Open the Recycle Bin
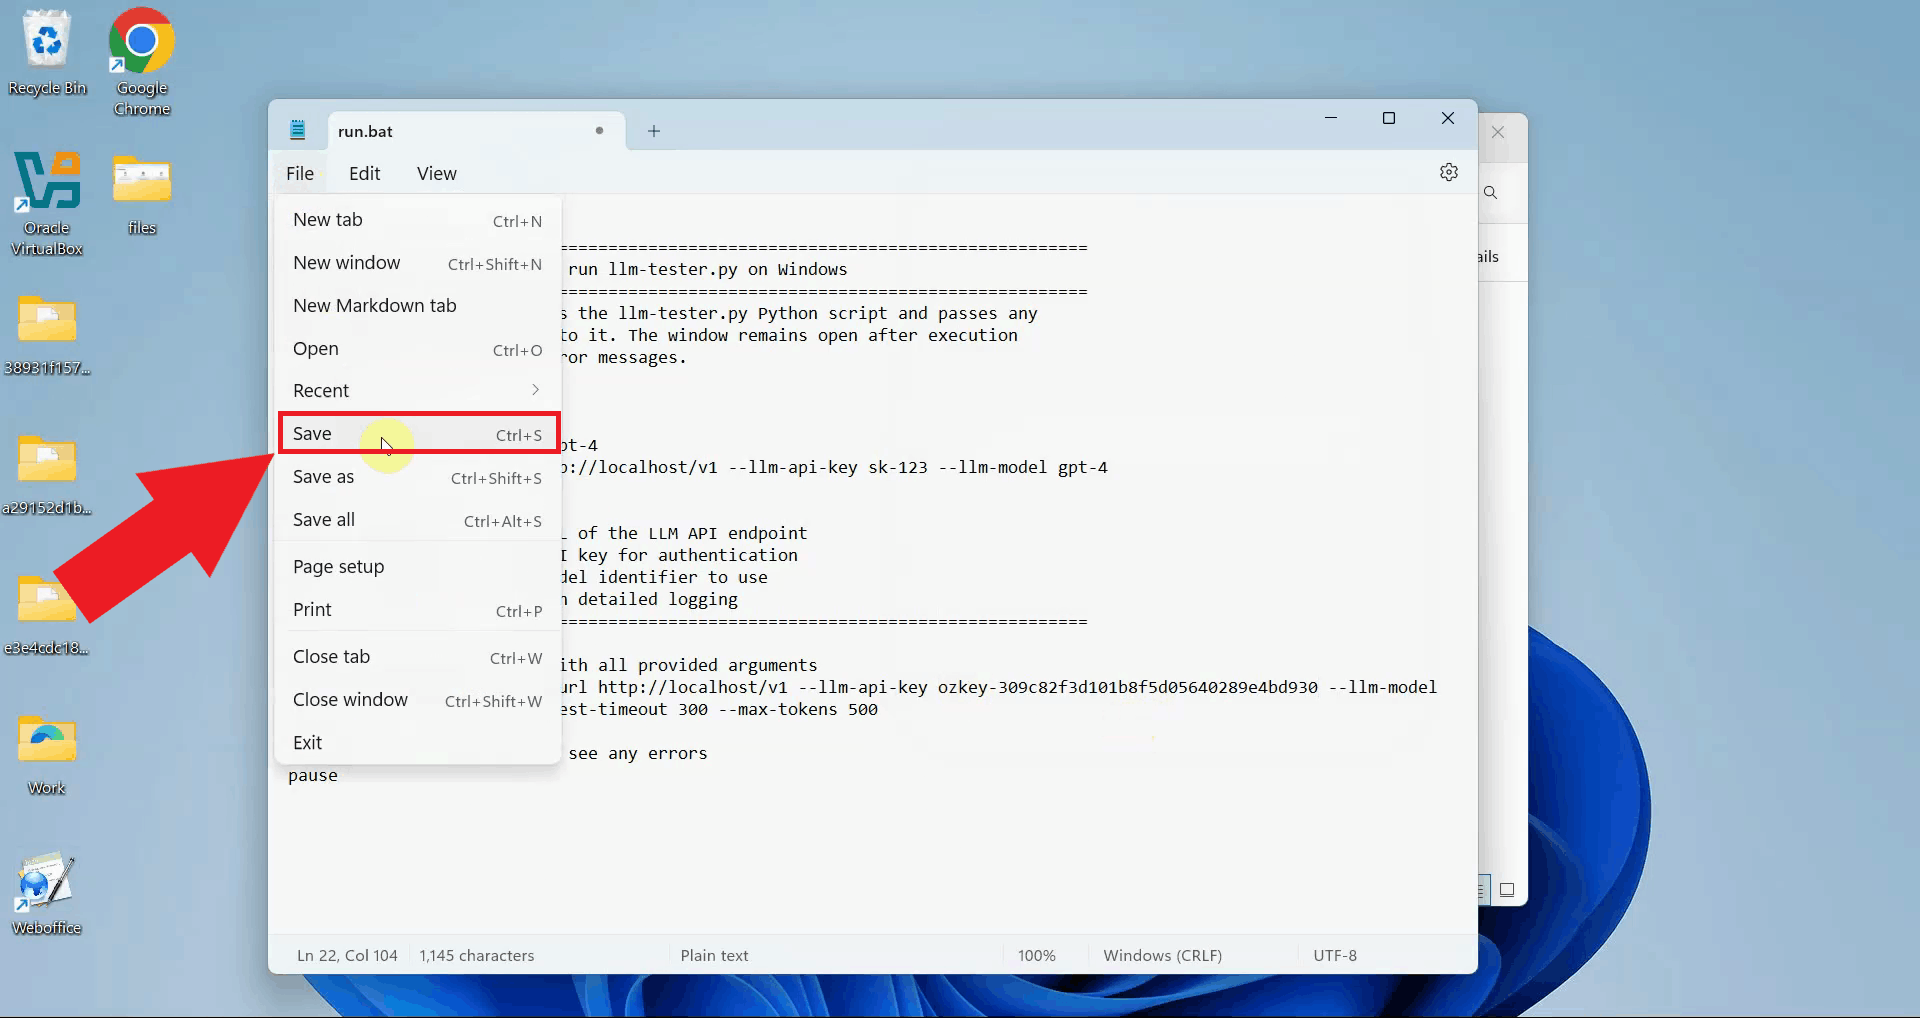Image resolution: width=1920 pixels, height=1018 pixels. (47, 40)
